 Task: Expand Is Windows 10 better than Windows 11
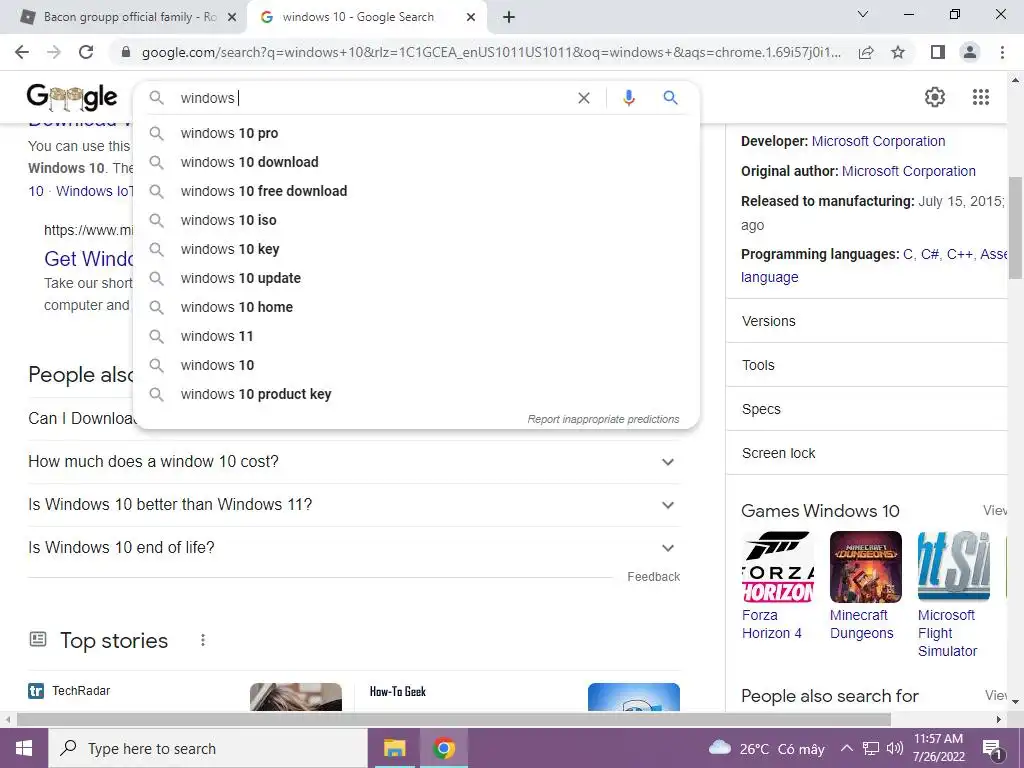[x=354, y=505]
